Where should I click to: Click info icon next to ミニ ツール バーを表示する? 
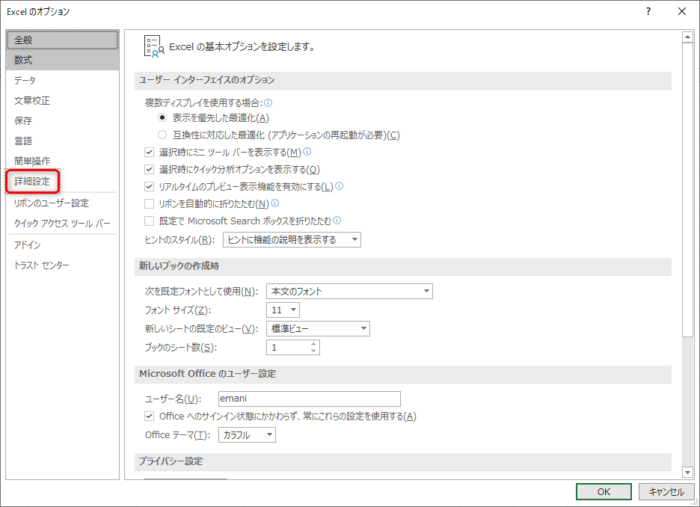[x=307, y=152]
